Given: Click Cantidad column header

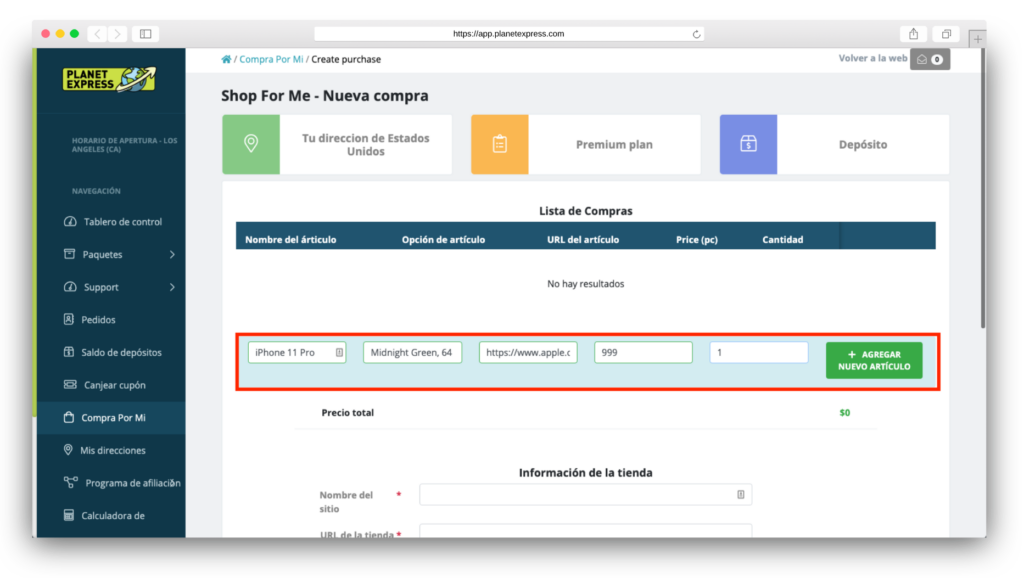Looking at the screenshot, I should coord(782,240).
